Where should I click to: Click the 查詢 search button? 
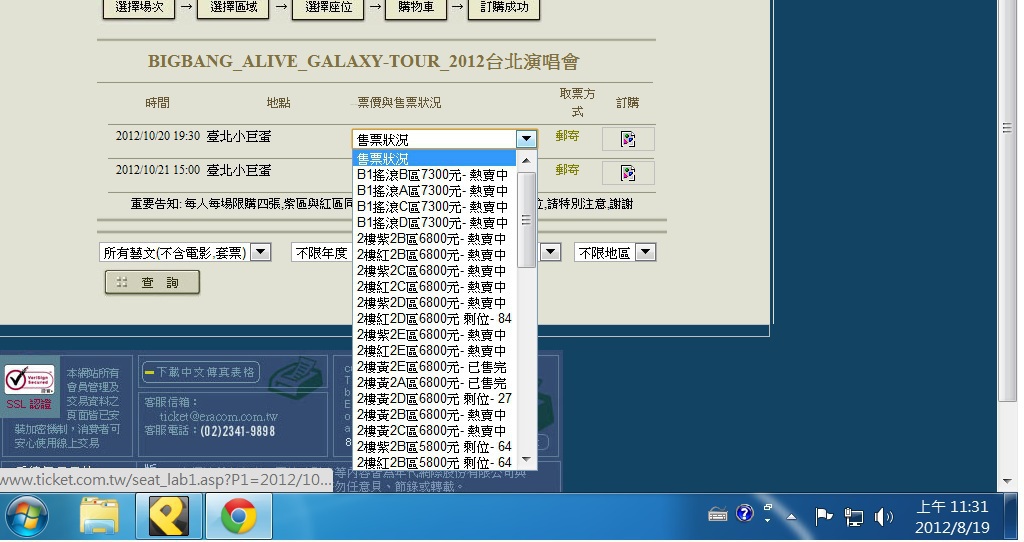[152, 283]
